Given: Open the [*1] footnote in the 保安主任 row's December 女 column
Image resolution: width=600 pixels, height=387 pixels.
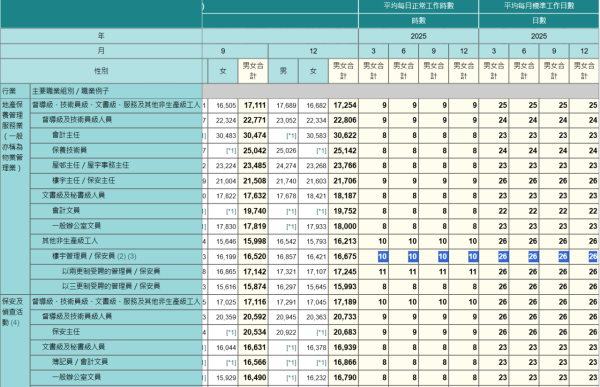Looking at the screenshot, I should coord(321,333).
